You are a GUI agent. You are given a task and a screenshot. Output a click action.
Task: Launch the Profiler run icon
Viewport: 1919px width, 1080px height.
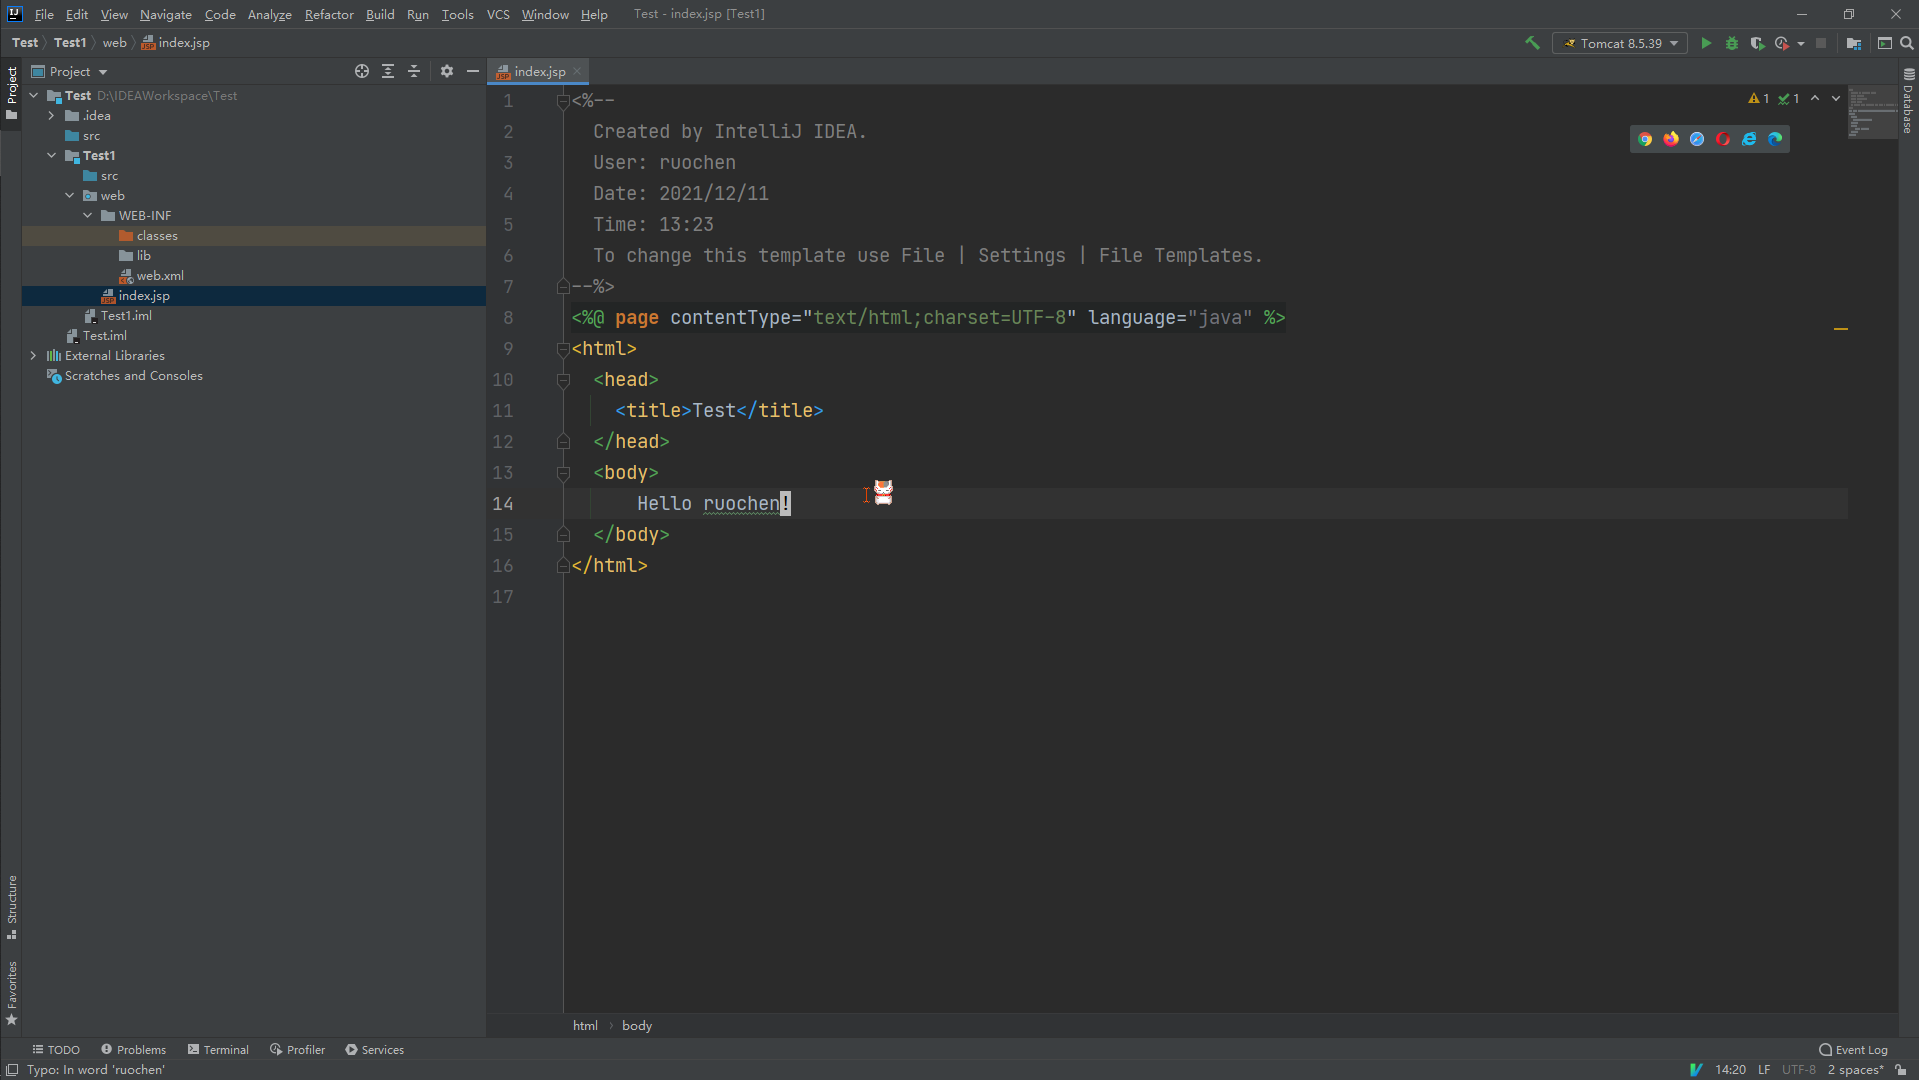coord(1782,43)
